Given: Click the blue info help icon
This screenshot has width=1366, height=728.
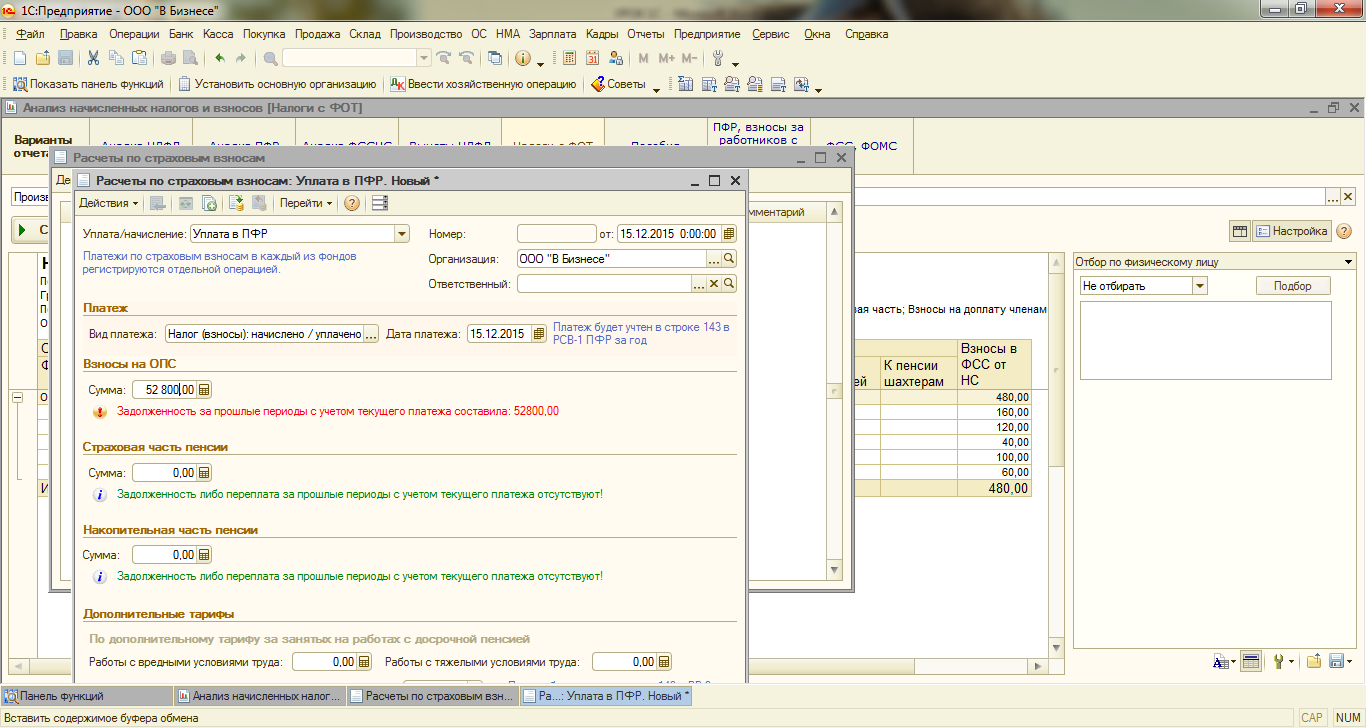Looking at the screenshot, I should pyautogui.click(x=522, y=58).
